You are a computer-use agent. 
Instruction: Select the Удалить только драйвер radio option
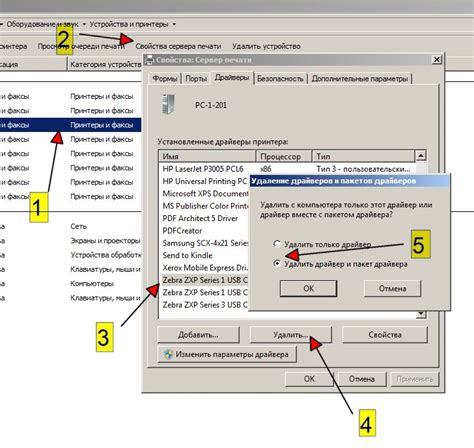[277, 244]
